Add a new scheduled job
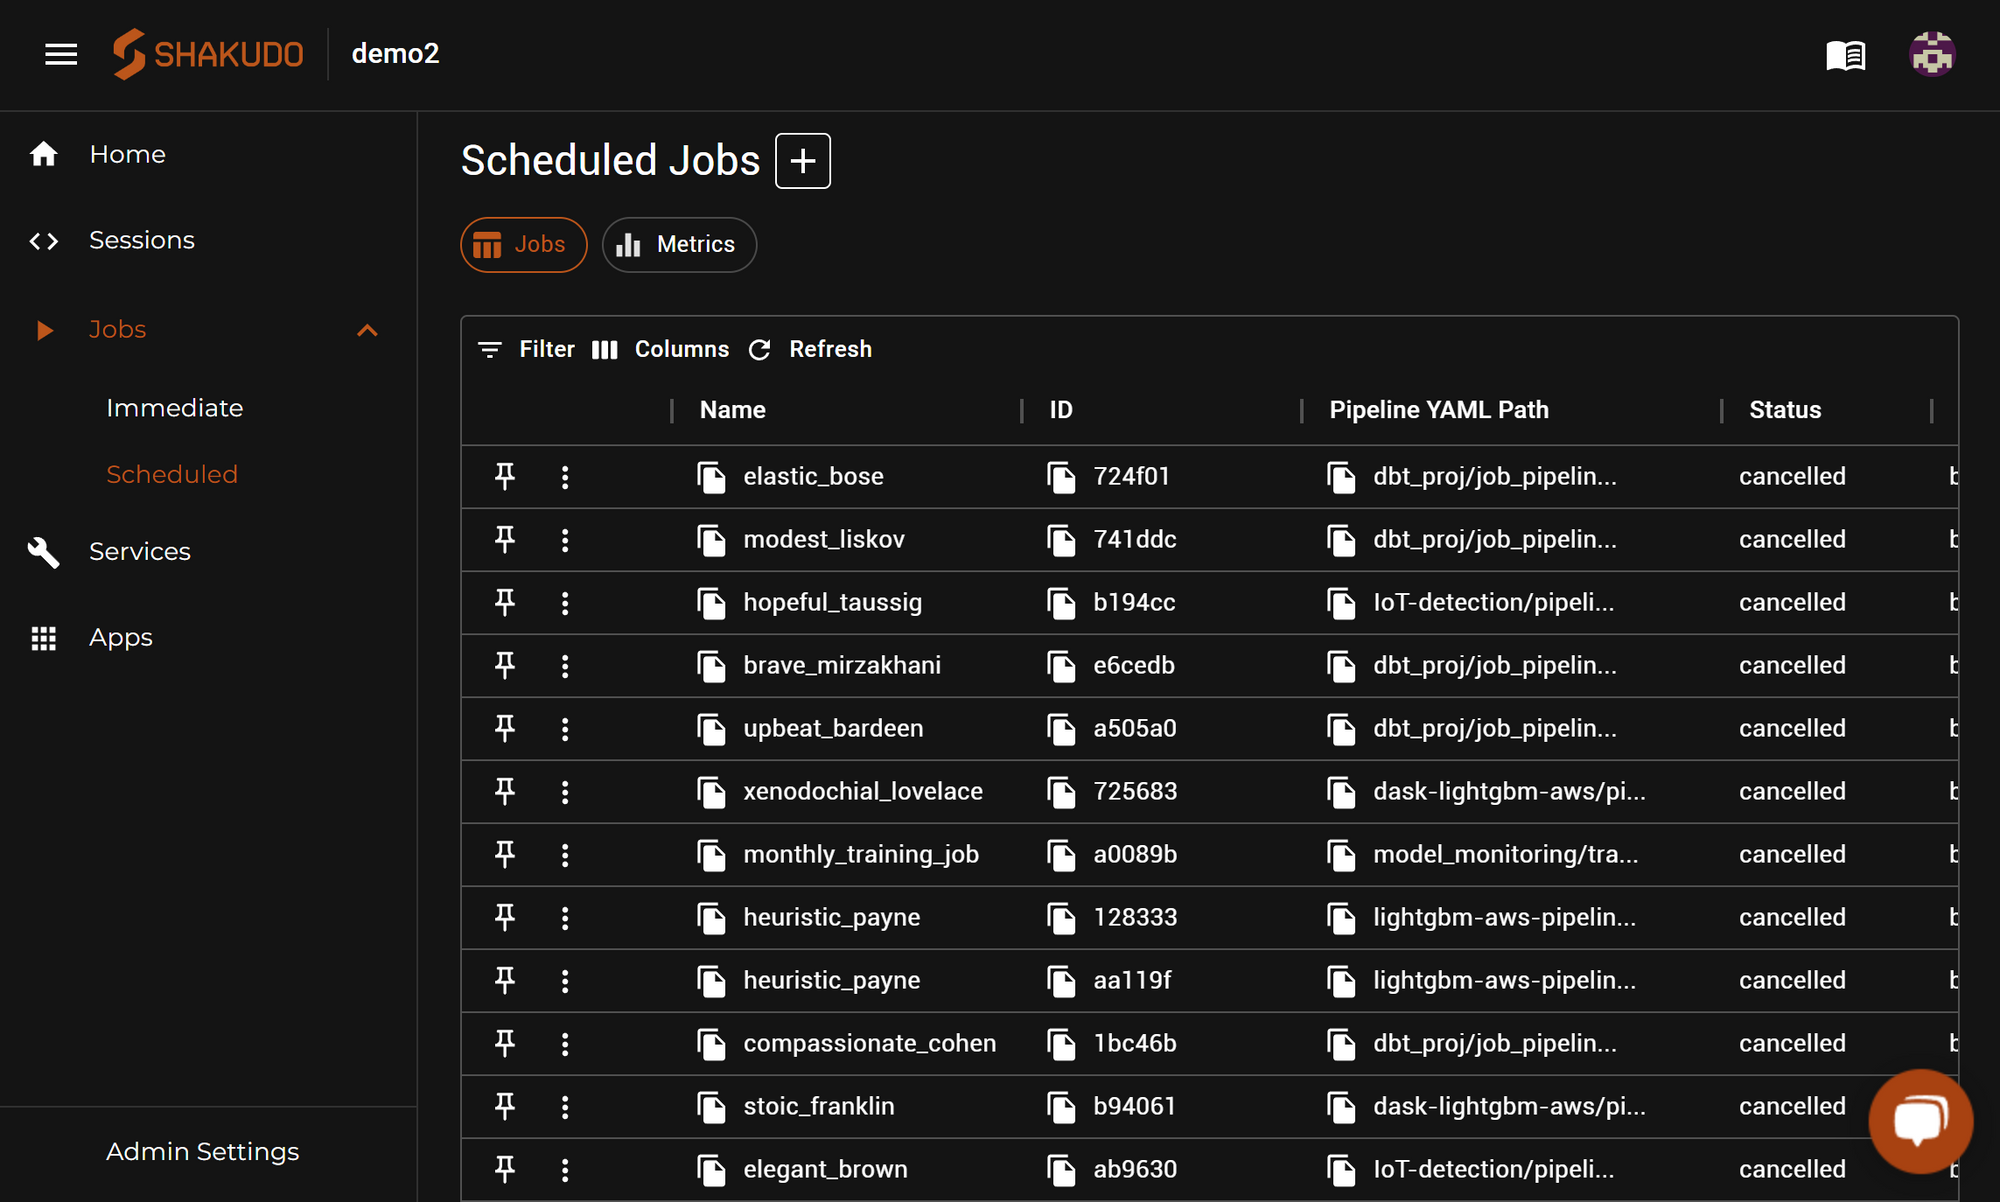This screenshot has height=1202, width=2000. pyautogui.click(x=803, y=161)
